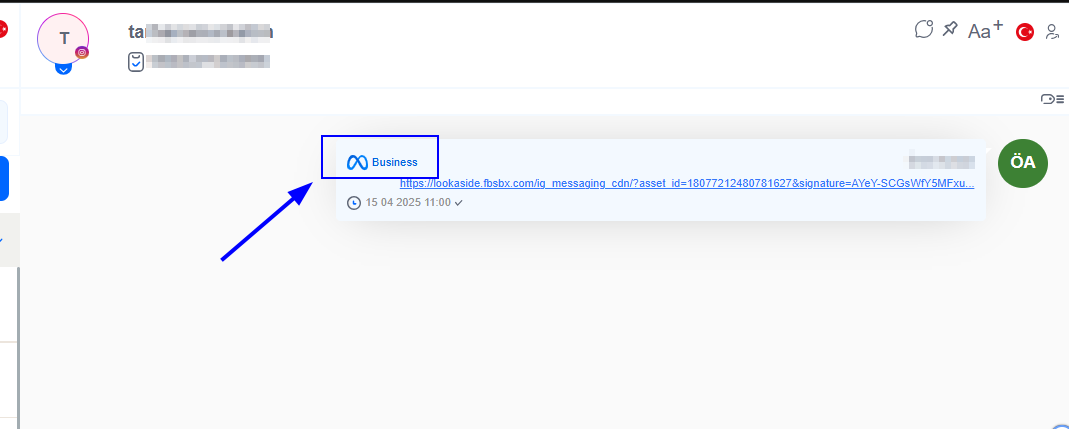
Task: Click the delivered checkmark after the timestamp
Action: click(x=459, y=203)
